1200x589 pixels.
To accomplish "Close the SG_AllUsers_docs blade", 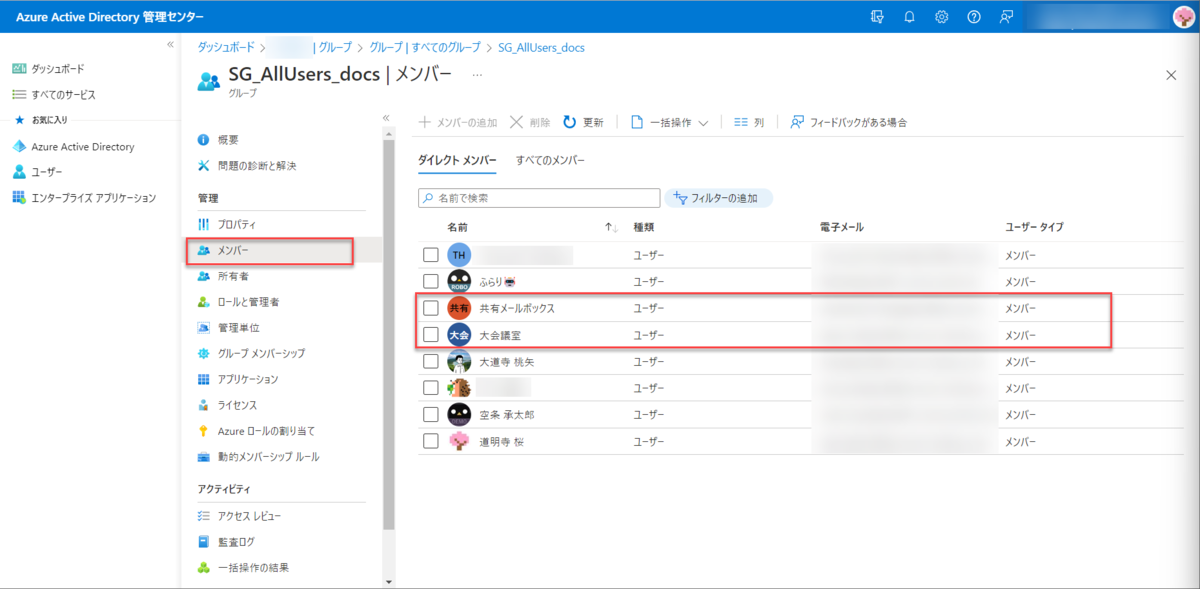I will coord(1171,75).
